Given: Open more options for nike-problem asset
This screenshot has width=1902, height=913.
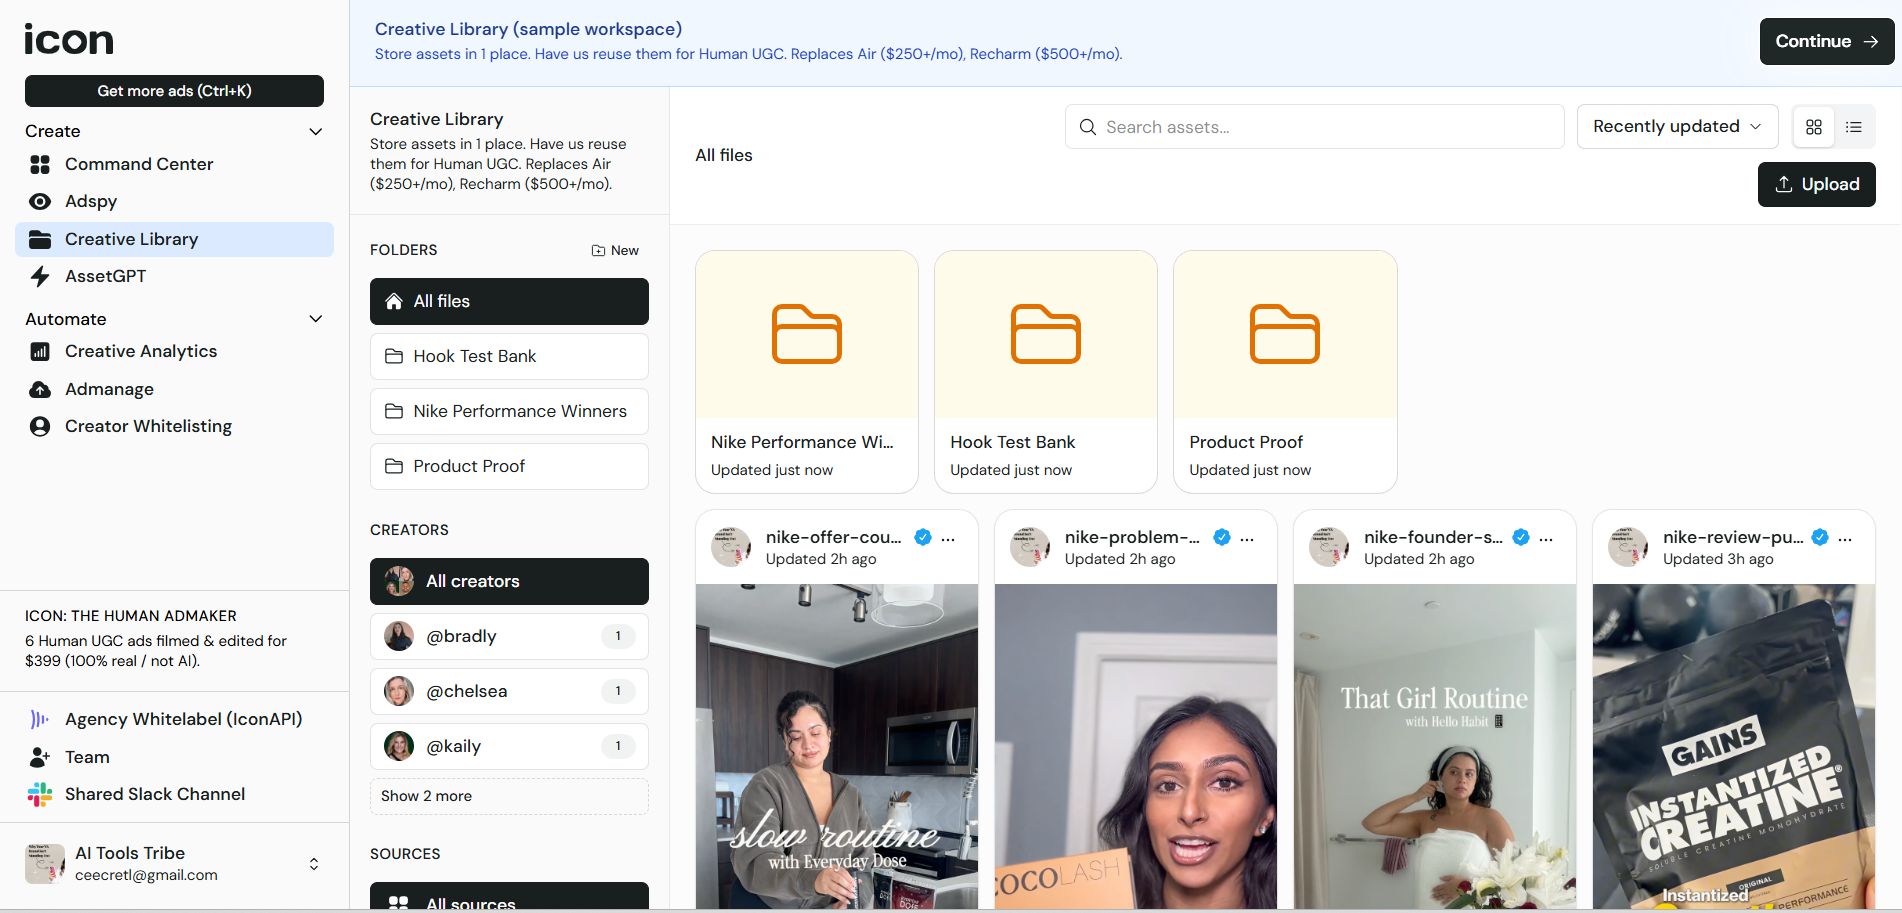Looking at the screenshot, I should [x=1247, y=538].
